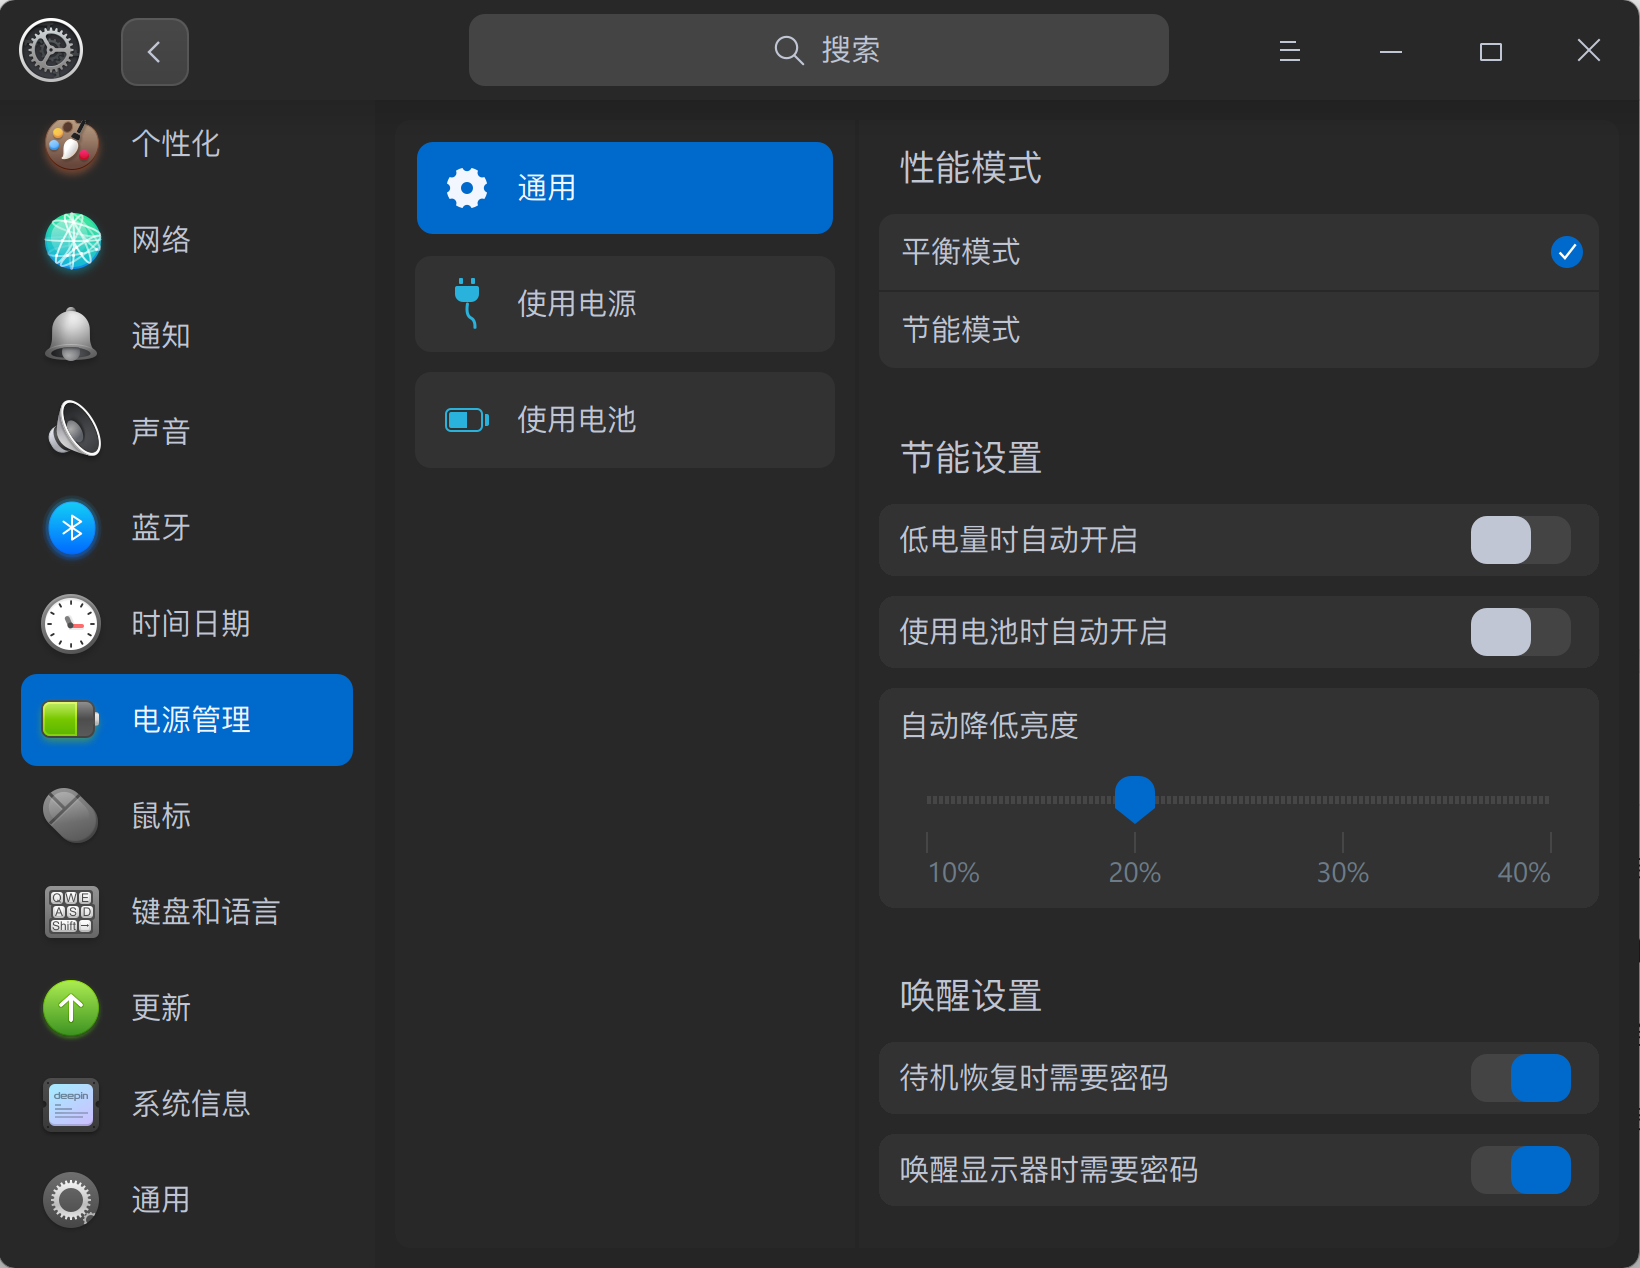Open the Update arrow icon
The image size is (1640, 1268).
point(72,1007)
